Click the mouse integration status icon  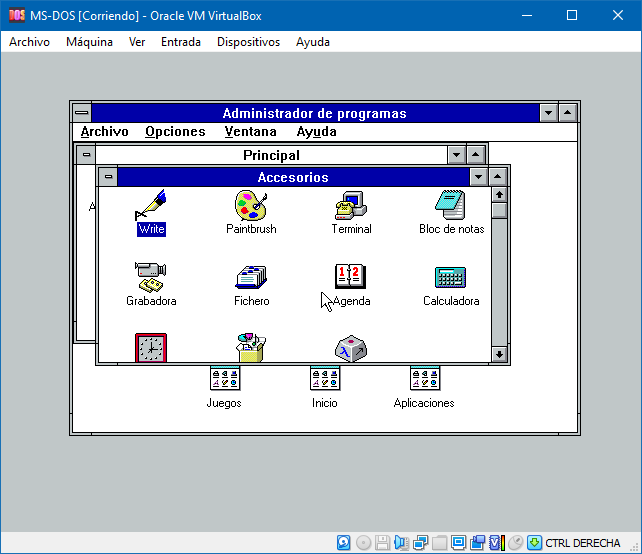click(x=515, y=543)
